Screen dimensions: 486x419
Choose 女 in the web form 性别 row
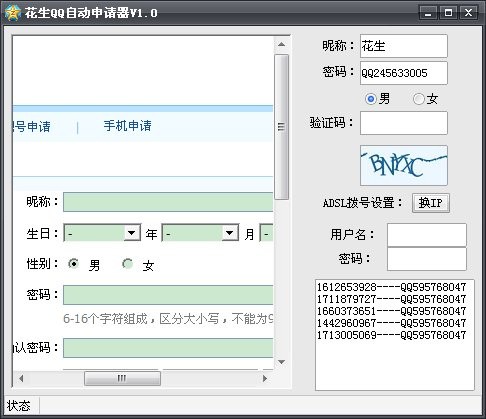coord(128,264)
